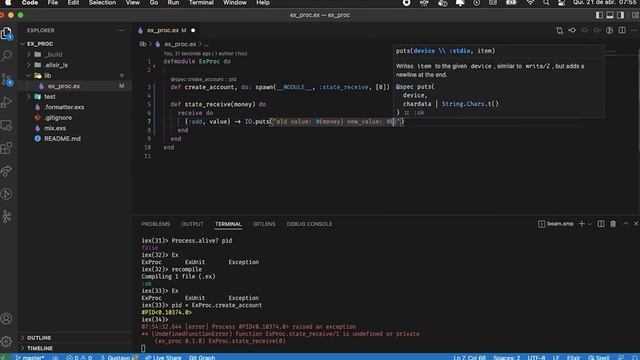Expand the _build folder
Image resolution: width=640 pixels, height=360 pixels.
tap(54, 54)
